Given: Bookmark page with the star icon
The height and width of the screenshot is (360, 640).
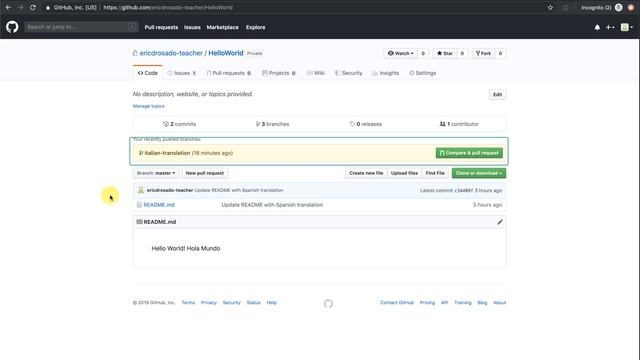Looking at the screenshot, I should (550, 7).
